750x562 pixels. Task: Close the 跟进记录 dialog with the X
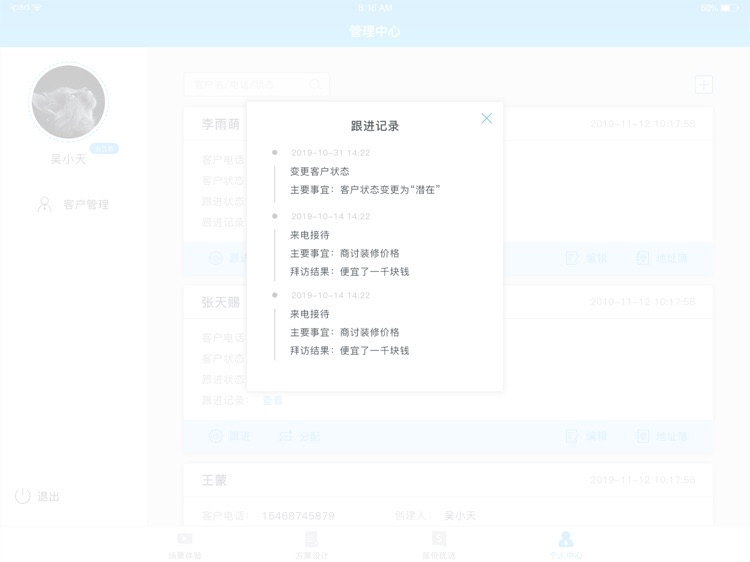click(x=486, y=118)
